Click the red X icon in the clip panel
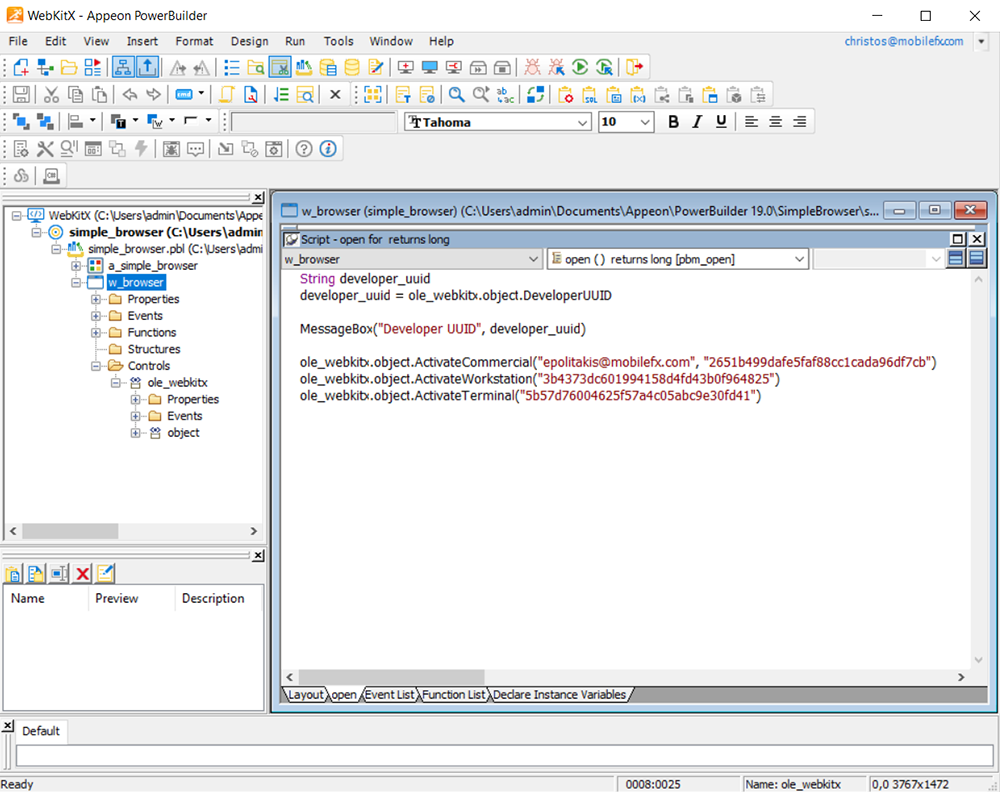 tap(82, 574)
